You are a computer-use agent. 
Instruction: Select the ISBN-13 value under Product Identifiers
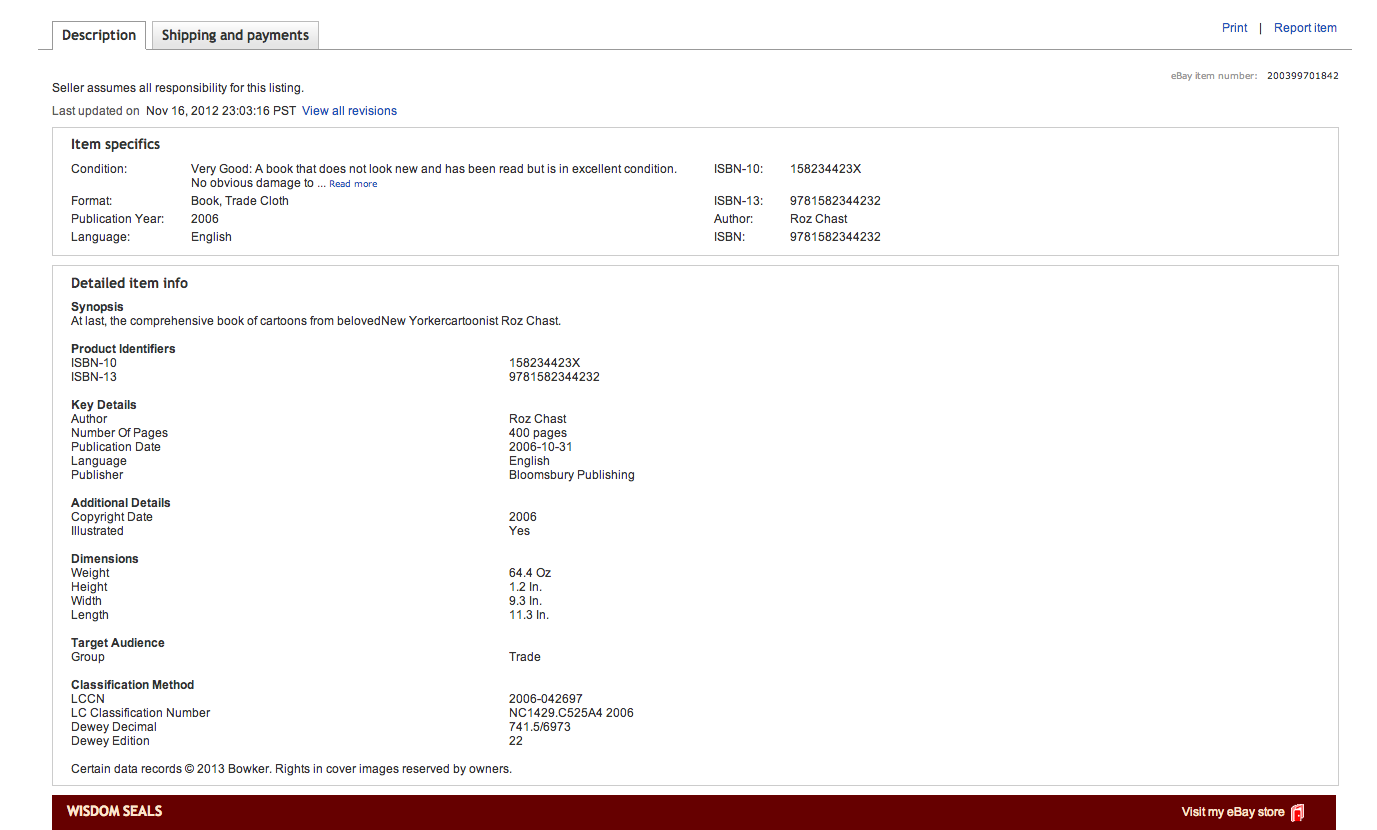(554, 377)
